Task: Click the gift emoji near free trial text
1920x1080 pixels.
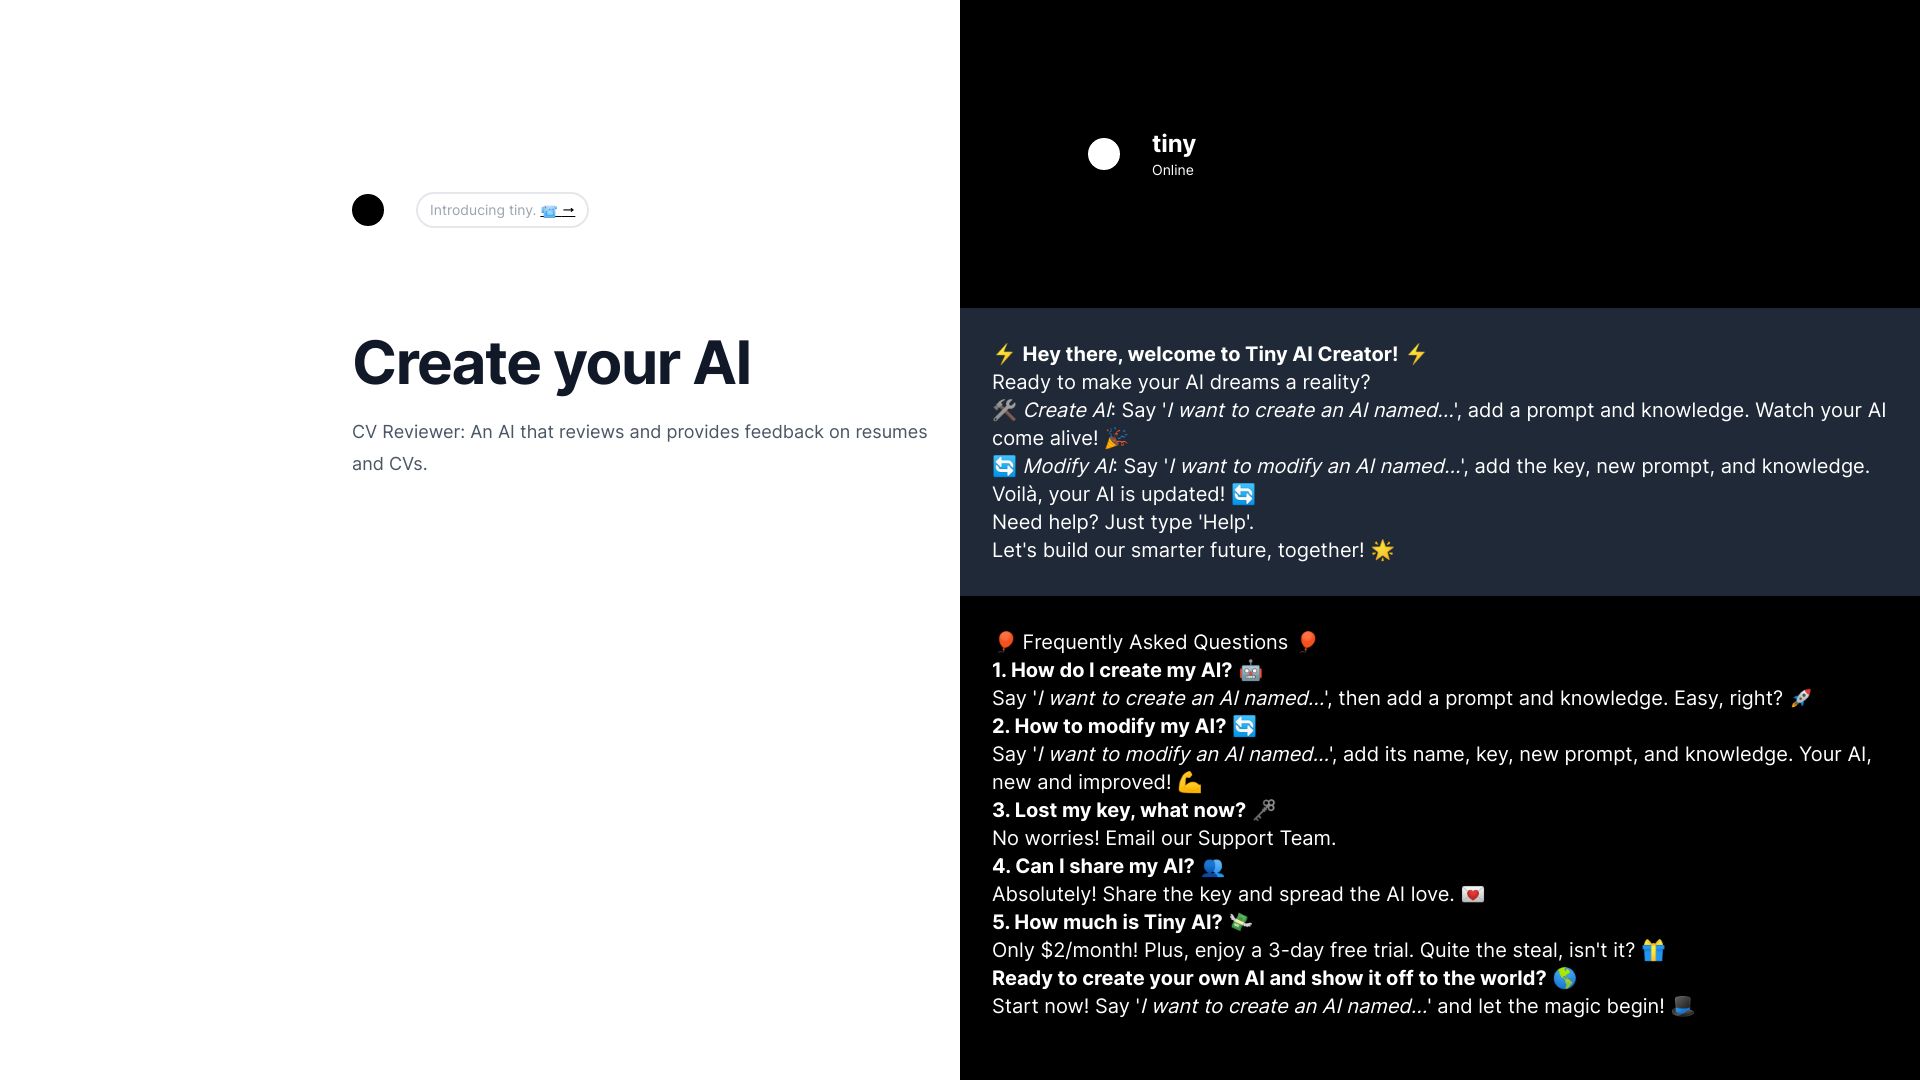Action: tap(1654, 949)
